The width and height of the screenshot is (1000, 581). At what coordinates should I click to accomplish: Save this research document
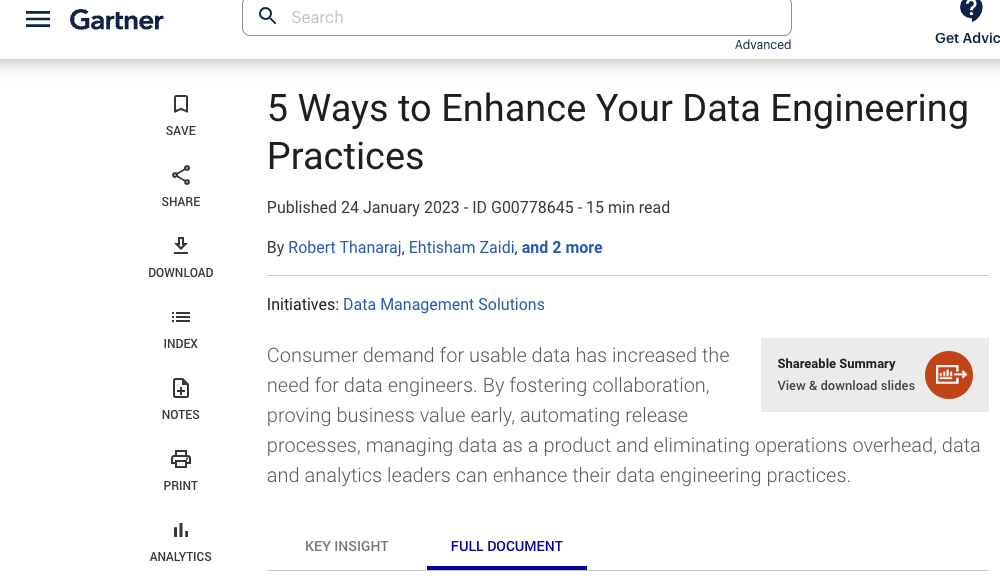click(180, 115)
